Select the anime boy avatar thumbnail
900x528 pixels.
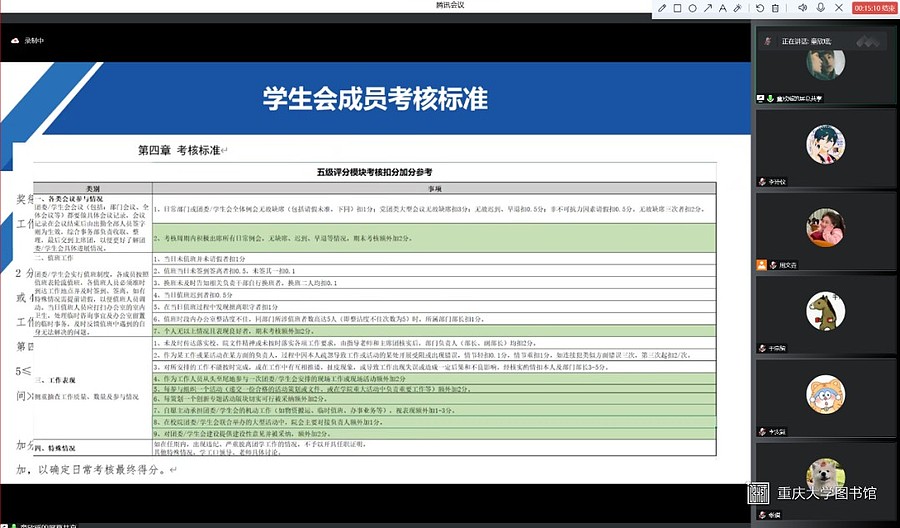pos(826,144)
